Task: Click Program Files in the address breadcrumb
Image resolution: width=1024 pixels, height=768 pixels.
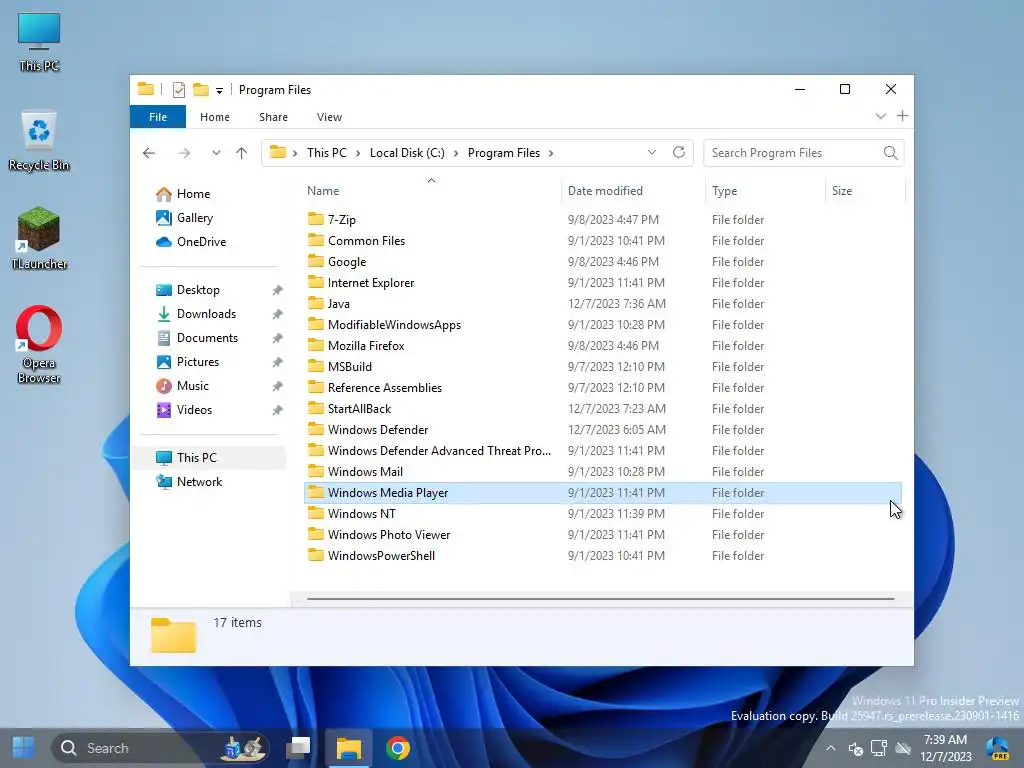Action: tap(504, 153)
